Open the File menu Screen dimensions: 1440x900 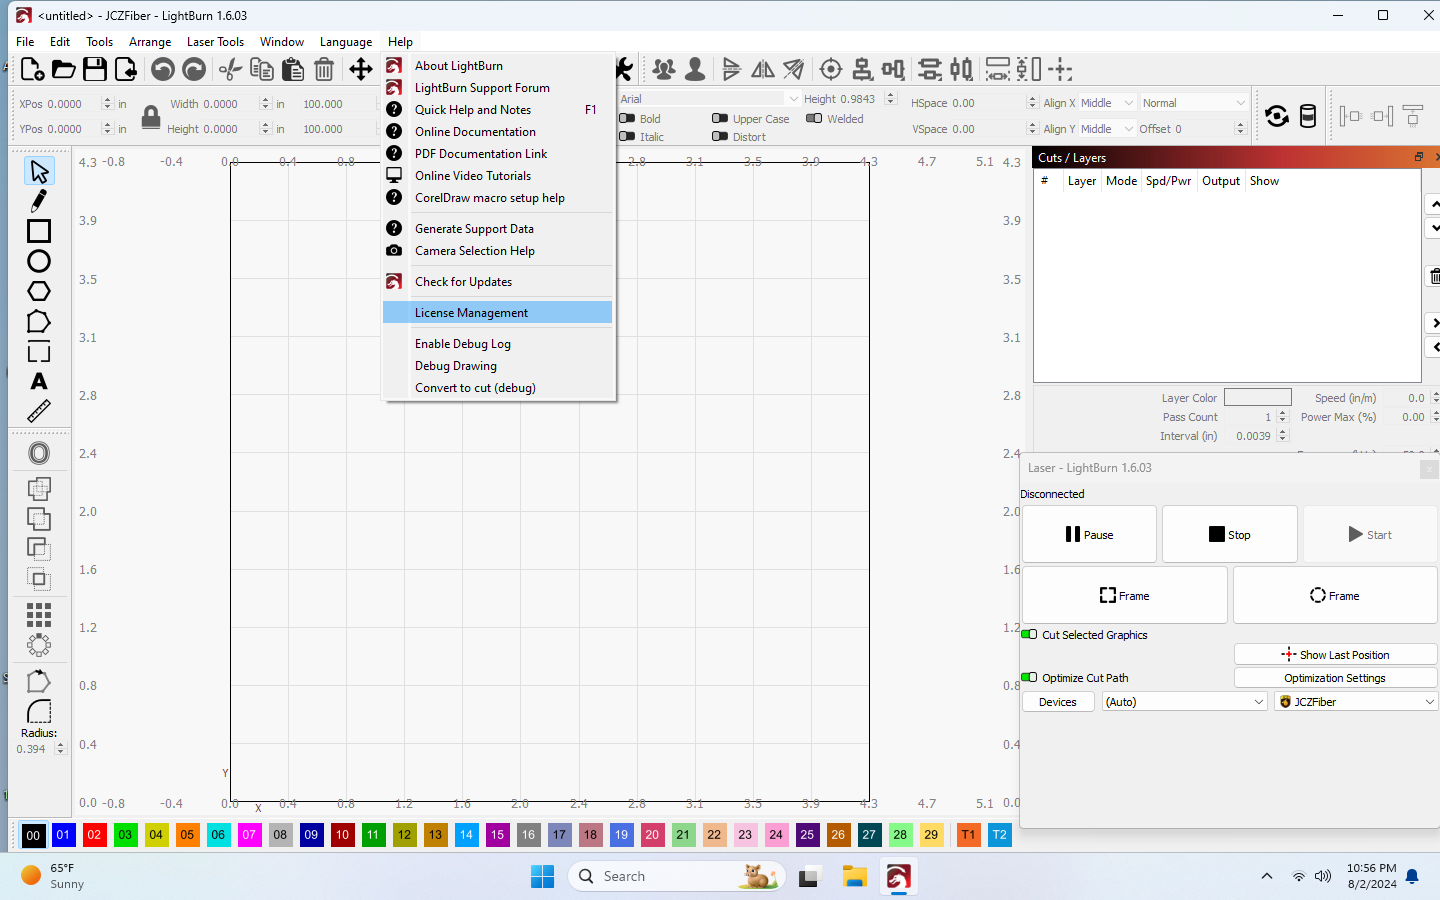pyautogui.click(x=25, y=42)
